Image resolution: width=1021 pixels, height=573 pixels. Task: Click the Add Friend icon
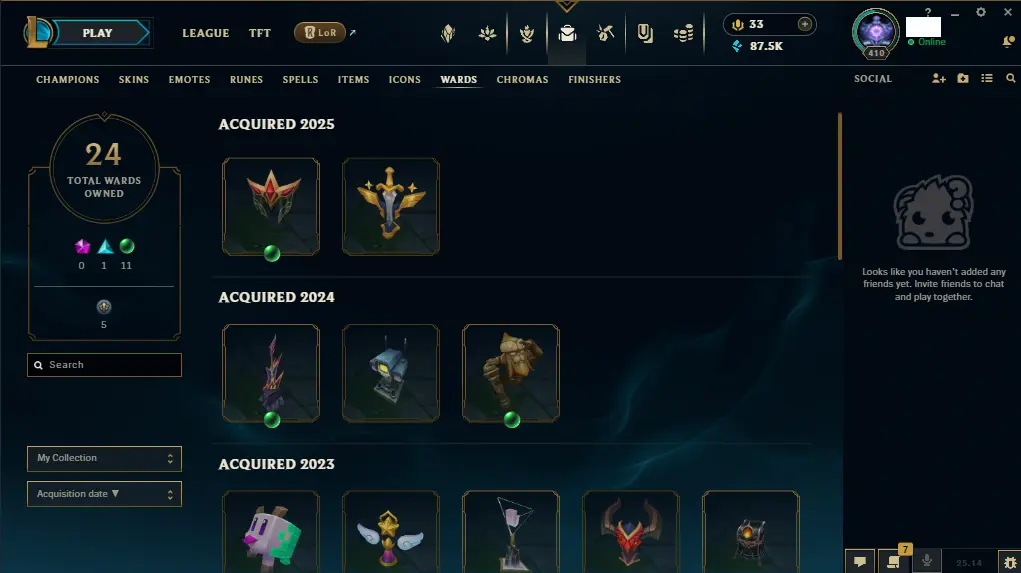(938, 79)
